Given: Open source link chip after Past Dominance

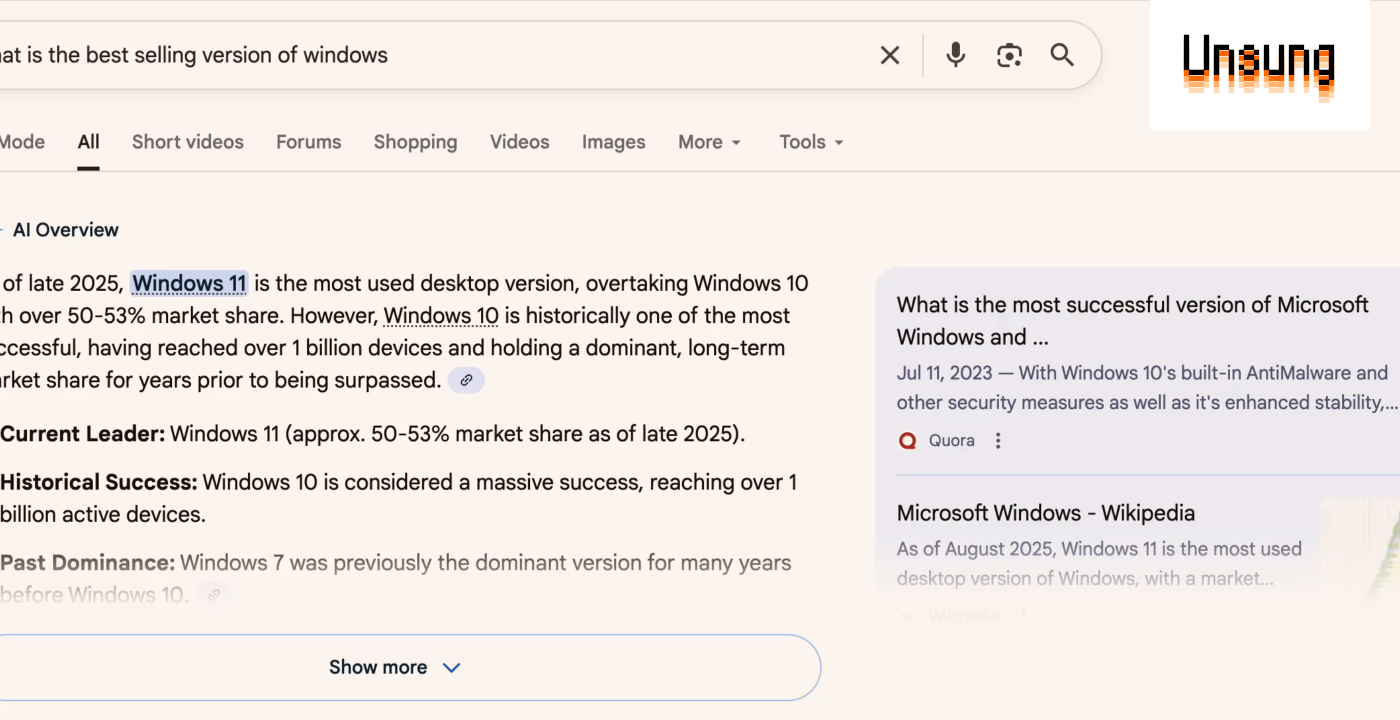Looking at the screenshot, I should (x=213, y=595).
